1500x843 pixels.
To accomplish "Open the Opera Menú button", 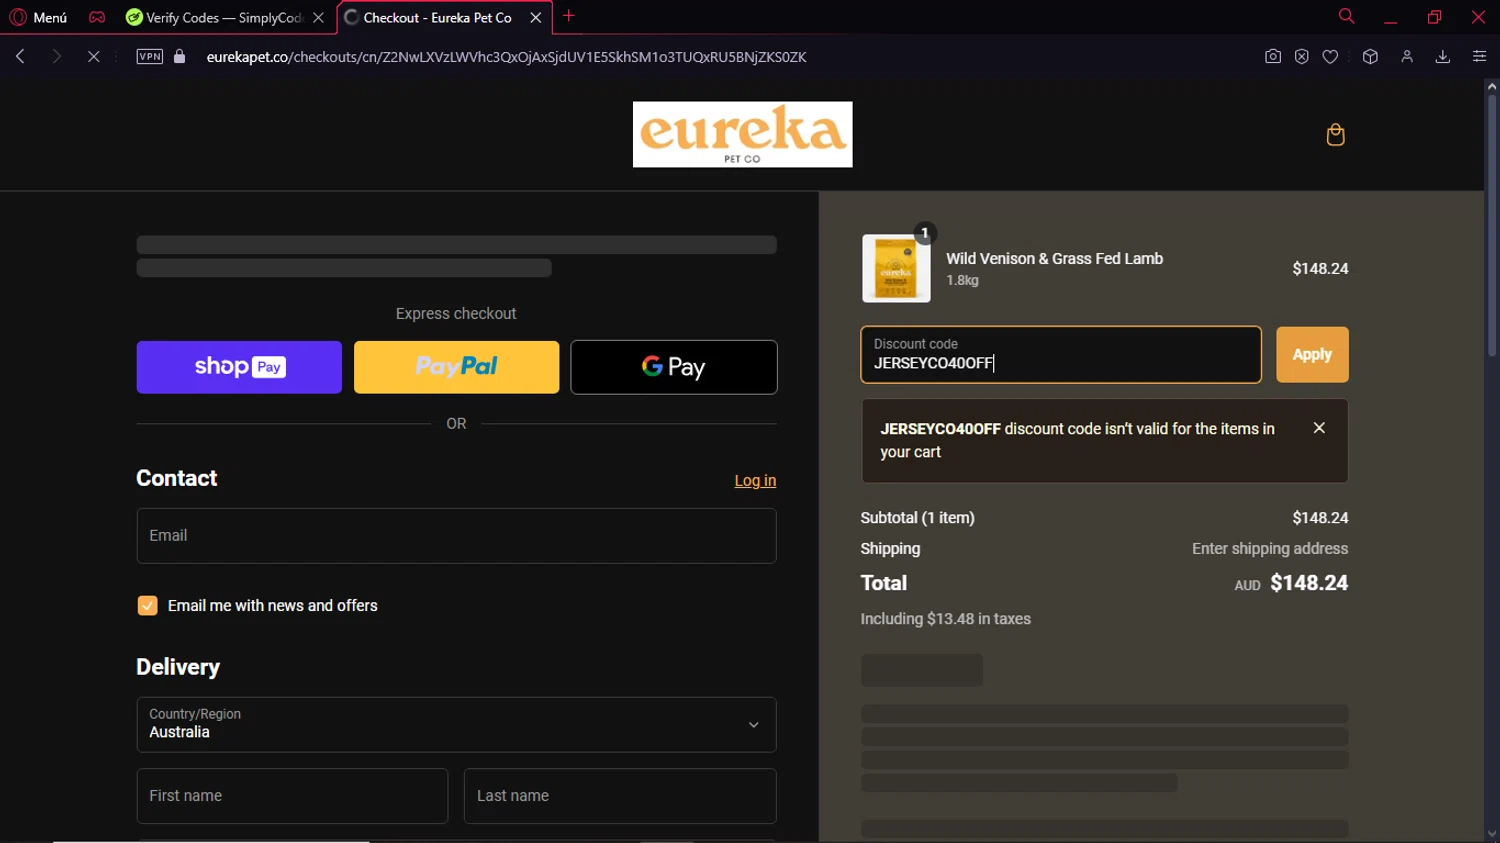I will click(x=38, y=17).
